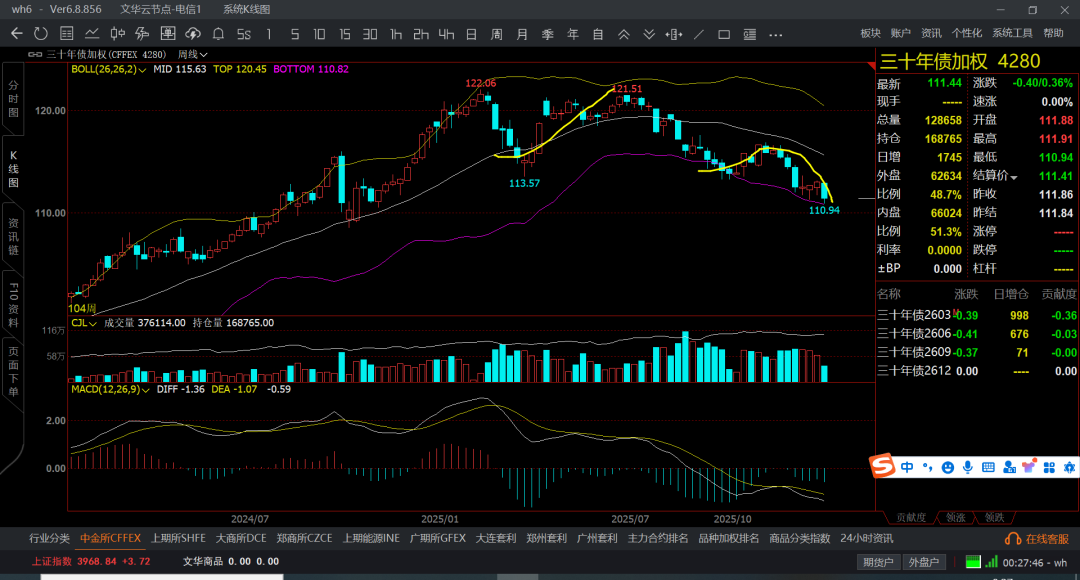Screen dimensions: 1080x580
Task: Click the double down-arrow next contract icon
Action: [x=649, y=34]
